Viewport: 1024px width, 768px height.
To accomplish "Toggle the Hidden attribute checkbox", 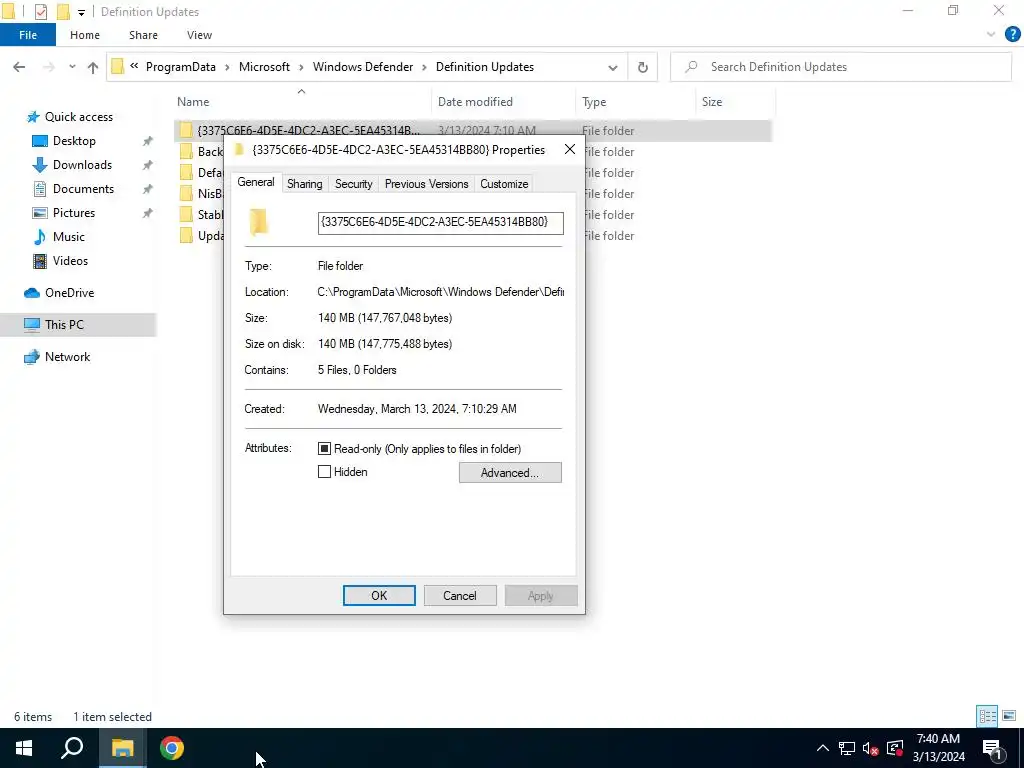I will click(x=324, y=472).
